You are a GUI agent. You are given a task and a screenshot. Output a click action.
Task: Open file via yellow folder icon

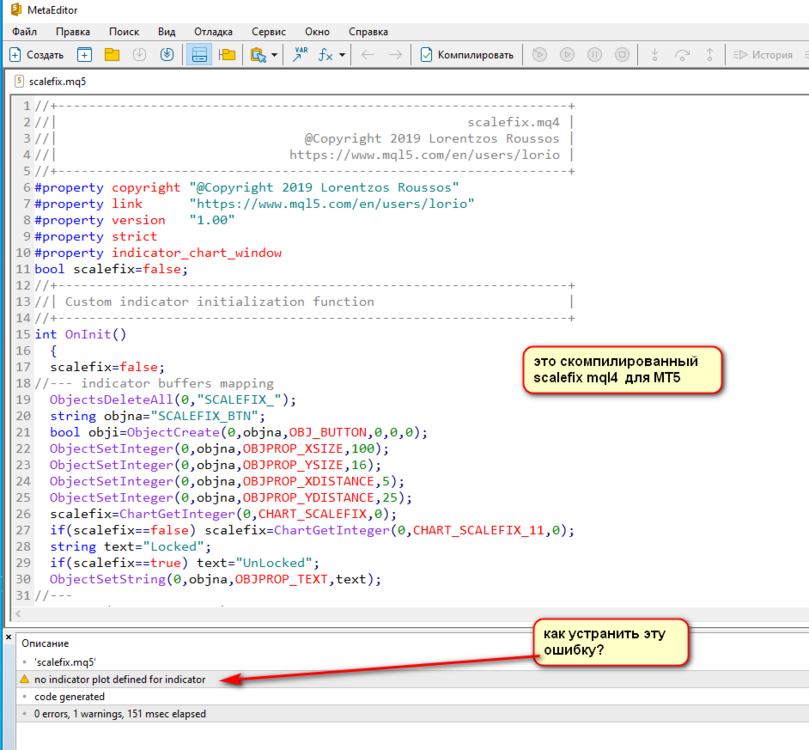(112, 55)
